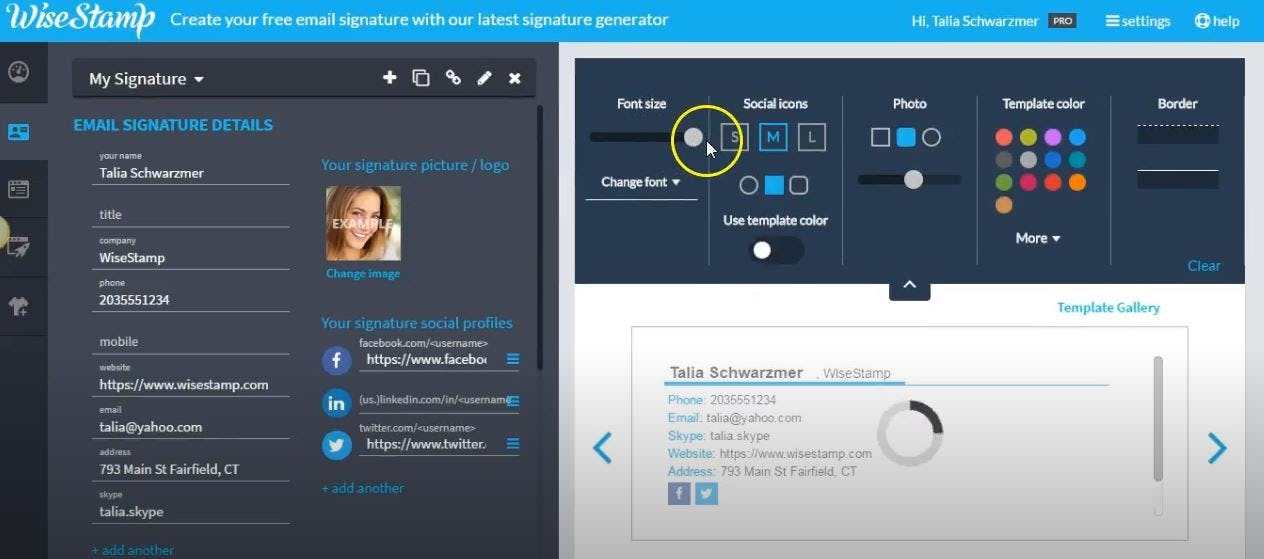Viewport: 1264px width, 559px height.
Task: Set social icons size to small (S)
Action: [x=734, y=137]
